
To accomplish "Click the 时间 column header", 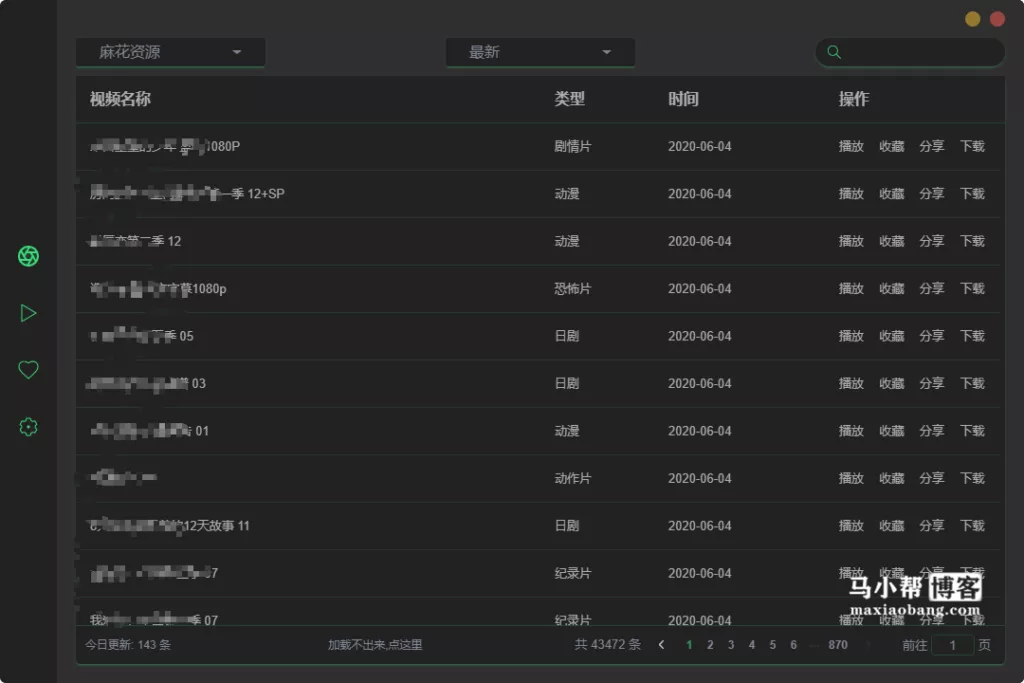I will (x=683, y=99).
